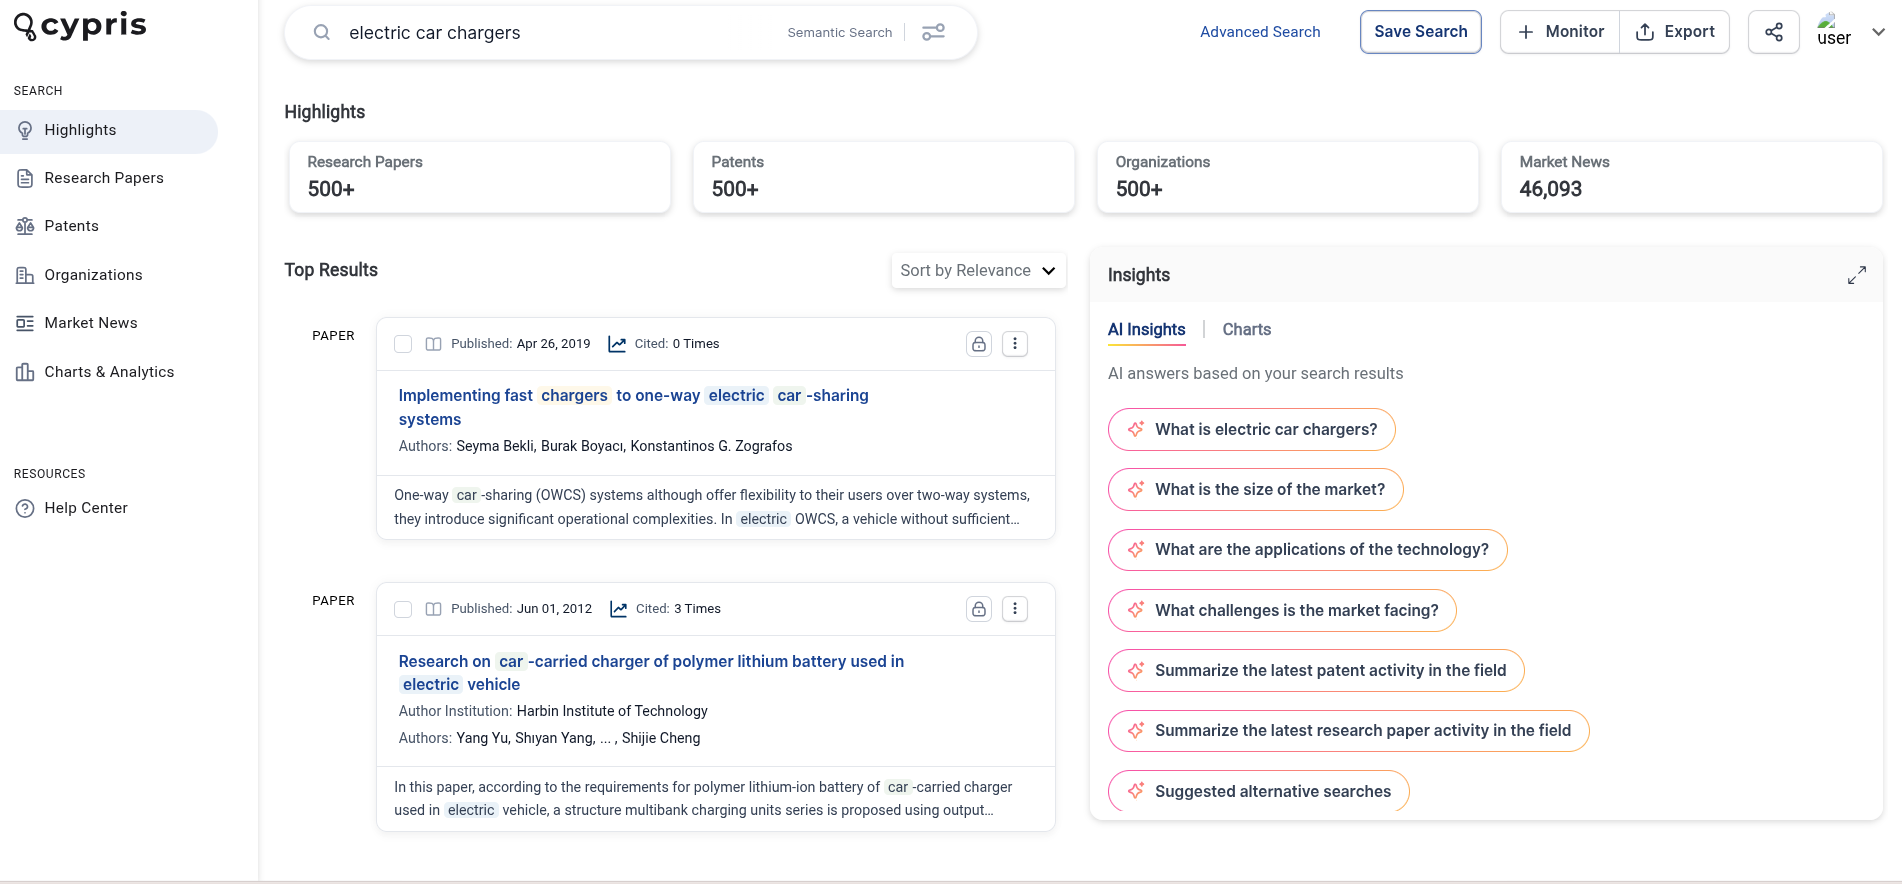
Task: Click book icon on Apr 26, 2019 paper
Action: pos(433,344)
